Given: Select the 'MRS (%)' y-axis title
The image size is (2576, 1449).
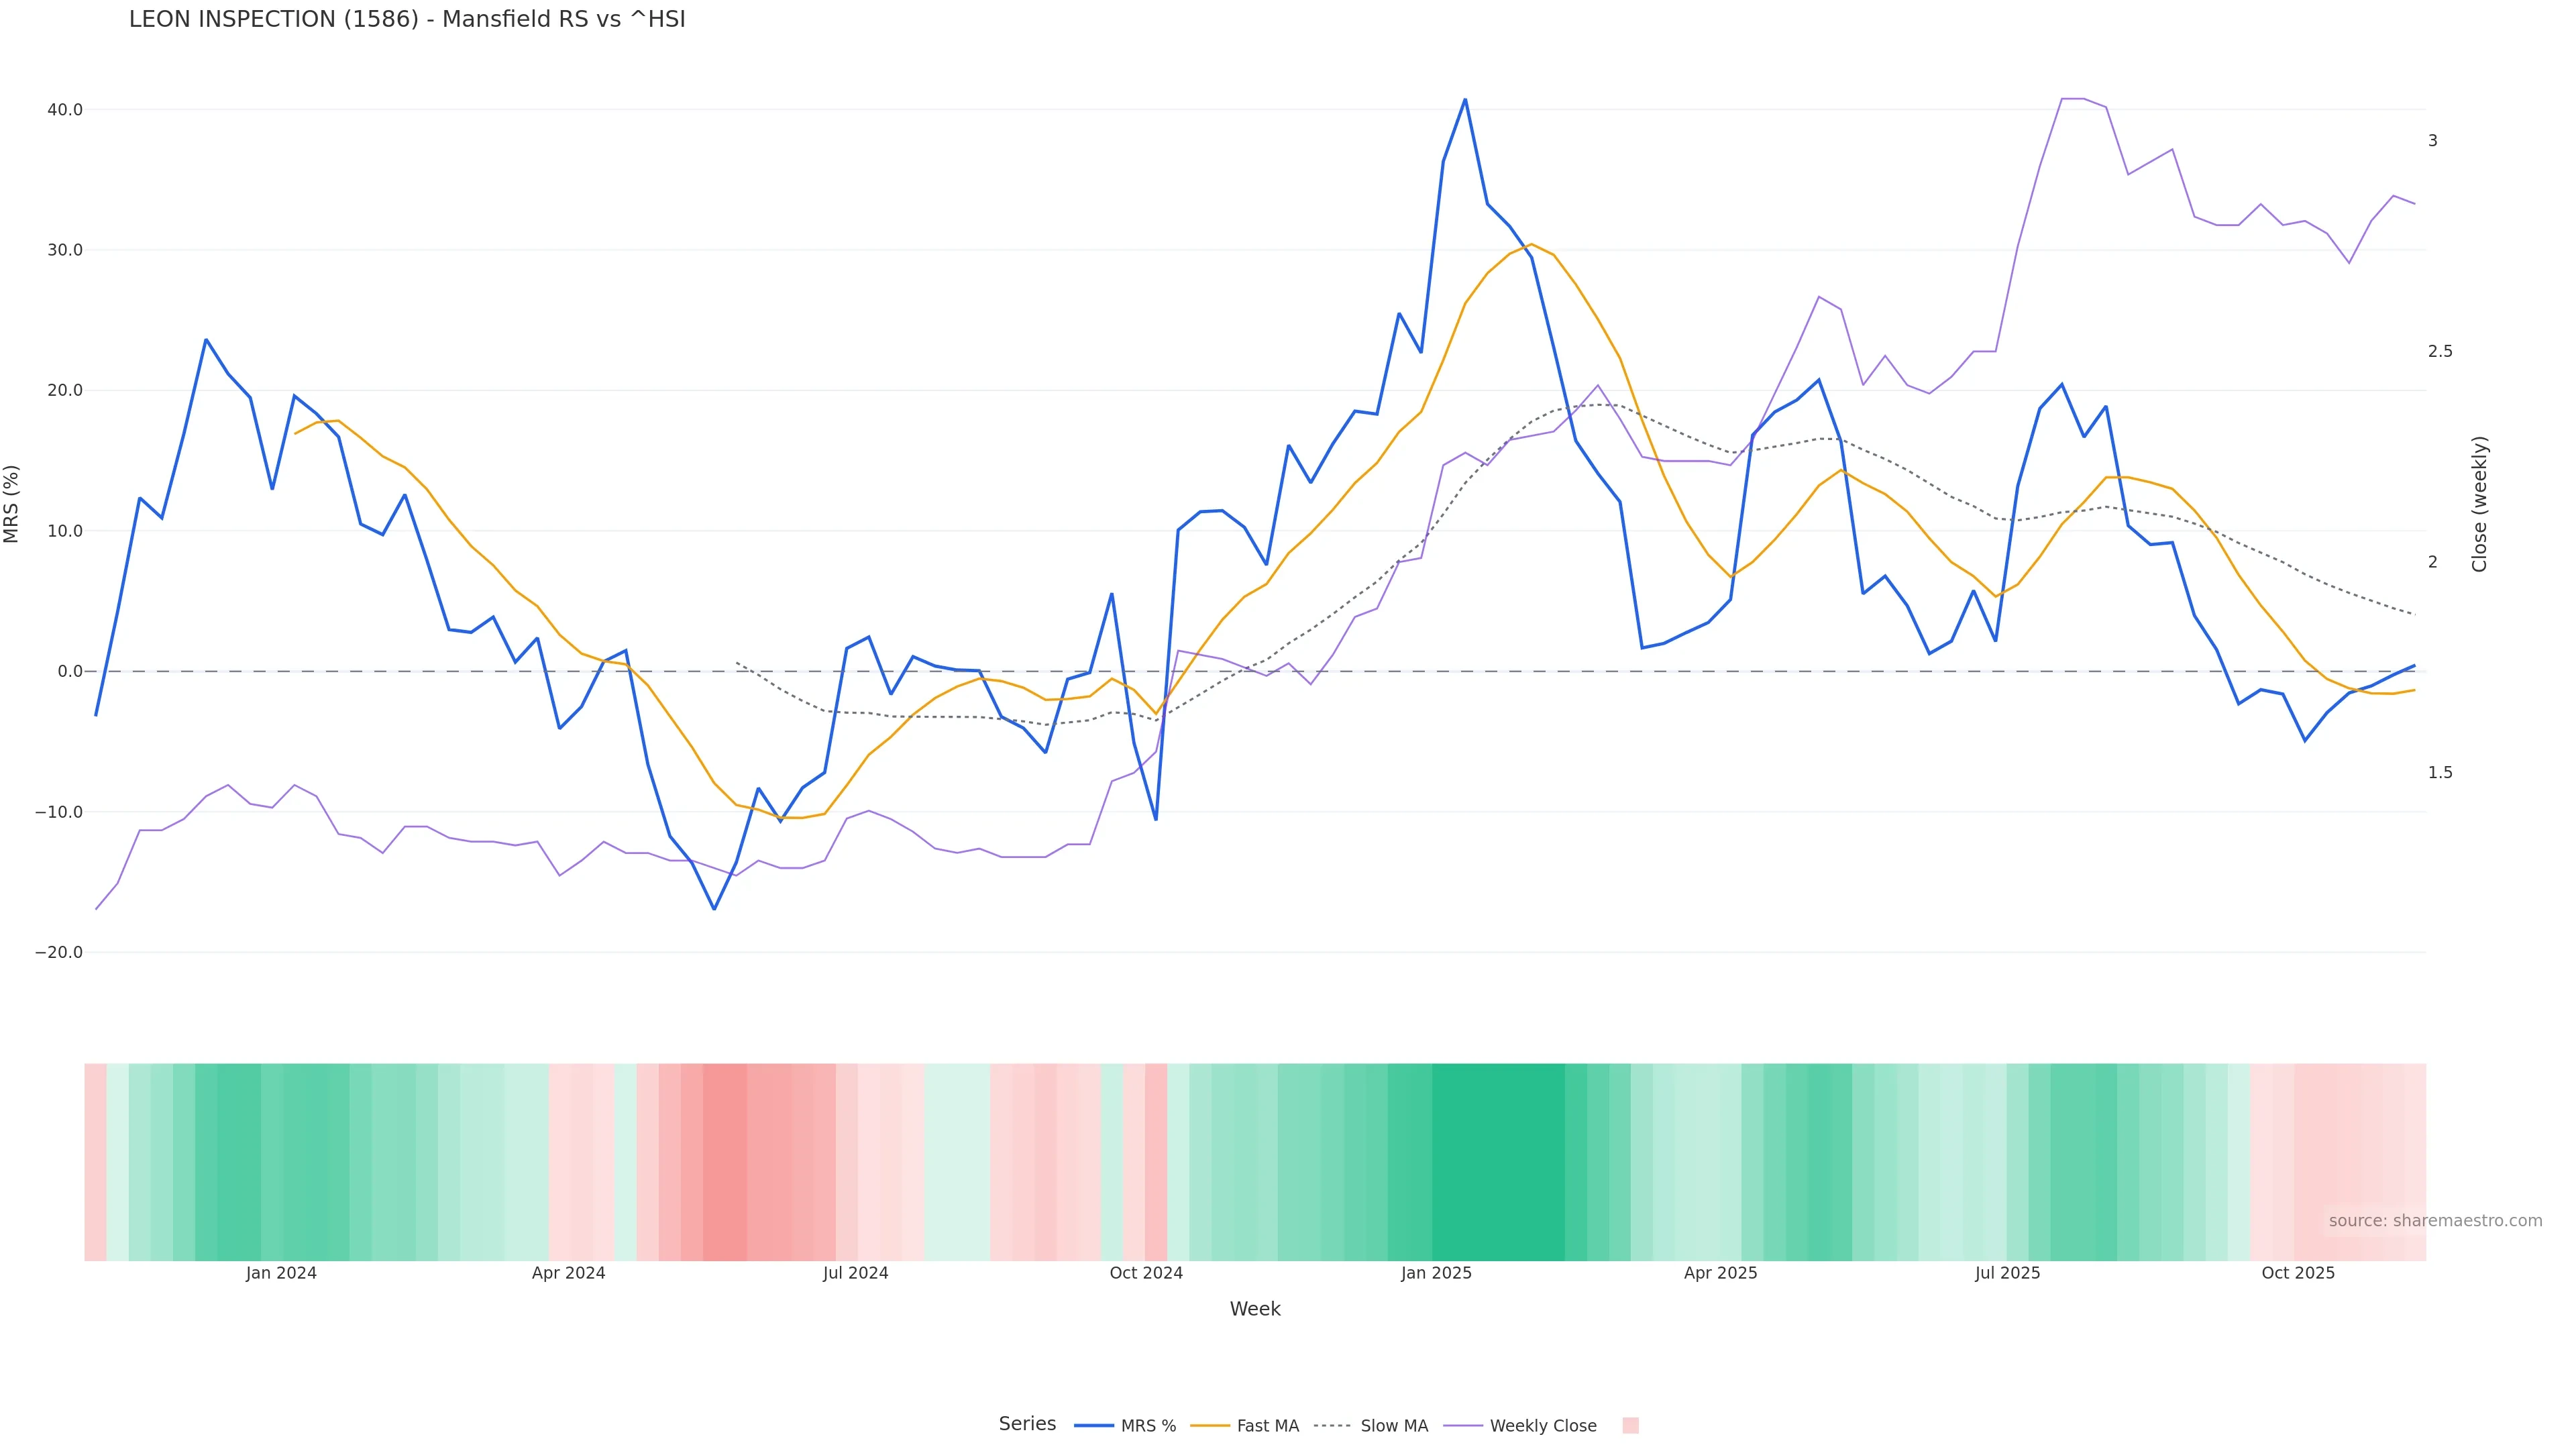Looking at the screenshot, I should click(x=12, y=504).
